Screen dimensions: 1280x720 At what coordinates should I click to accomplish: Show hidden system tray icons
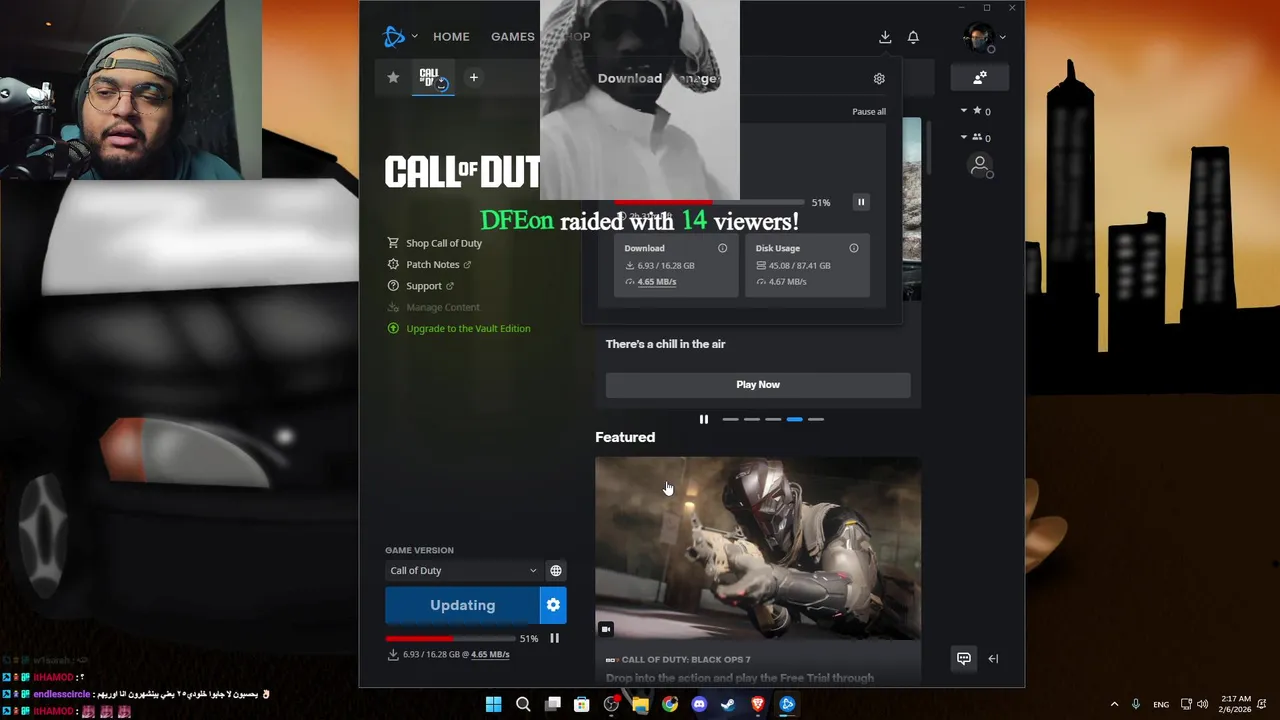pos(1114,704)
